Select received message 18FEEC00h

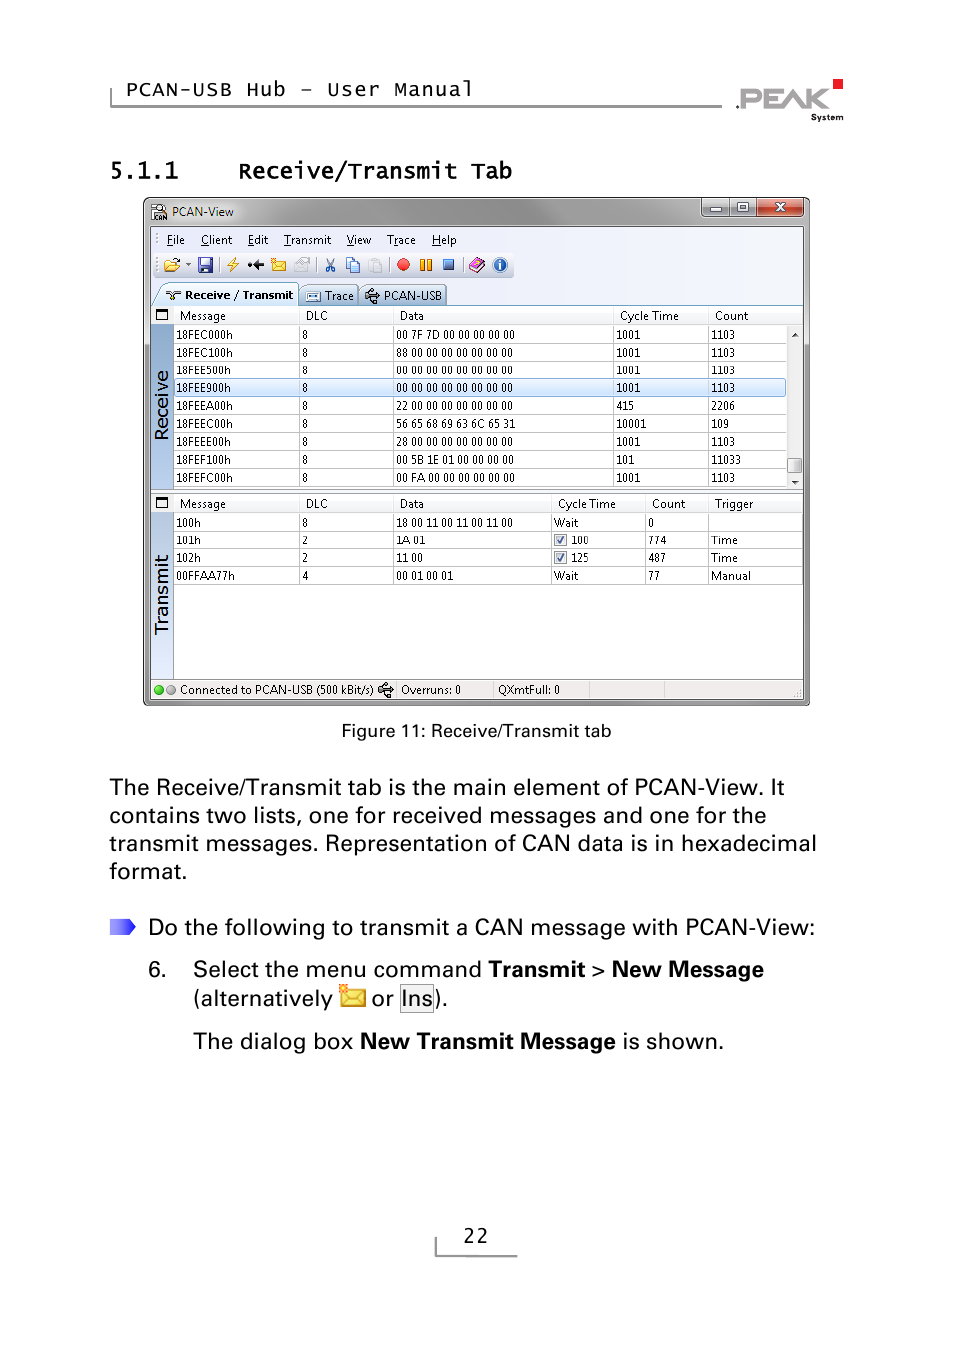pos(481,424)
